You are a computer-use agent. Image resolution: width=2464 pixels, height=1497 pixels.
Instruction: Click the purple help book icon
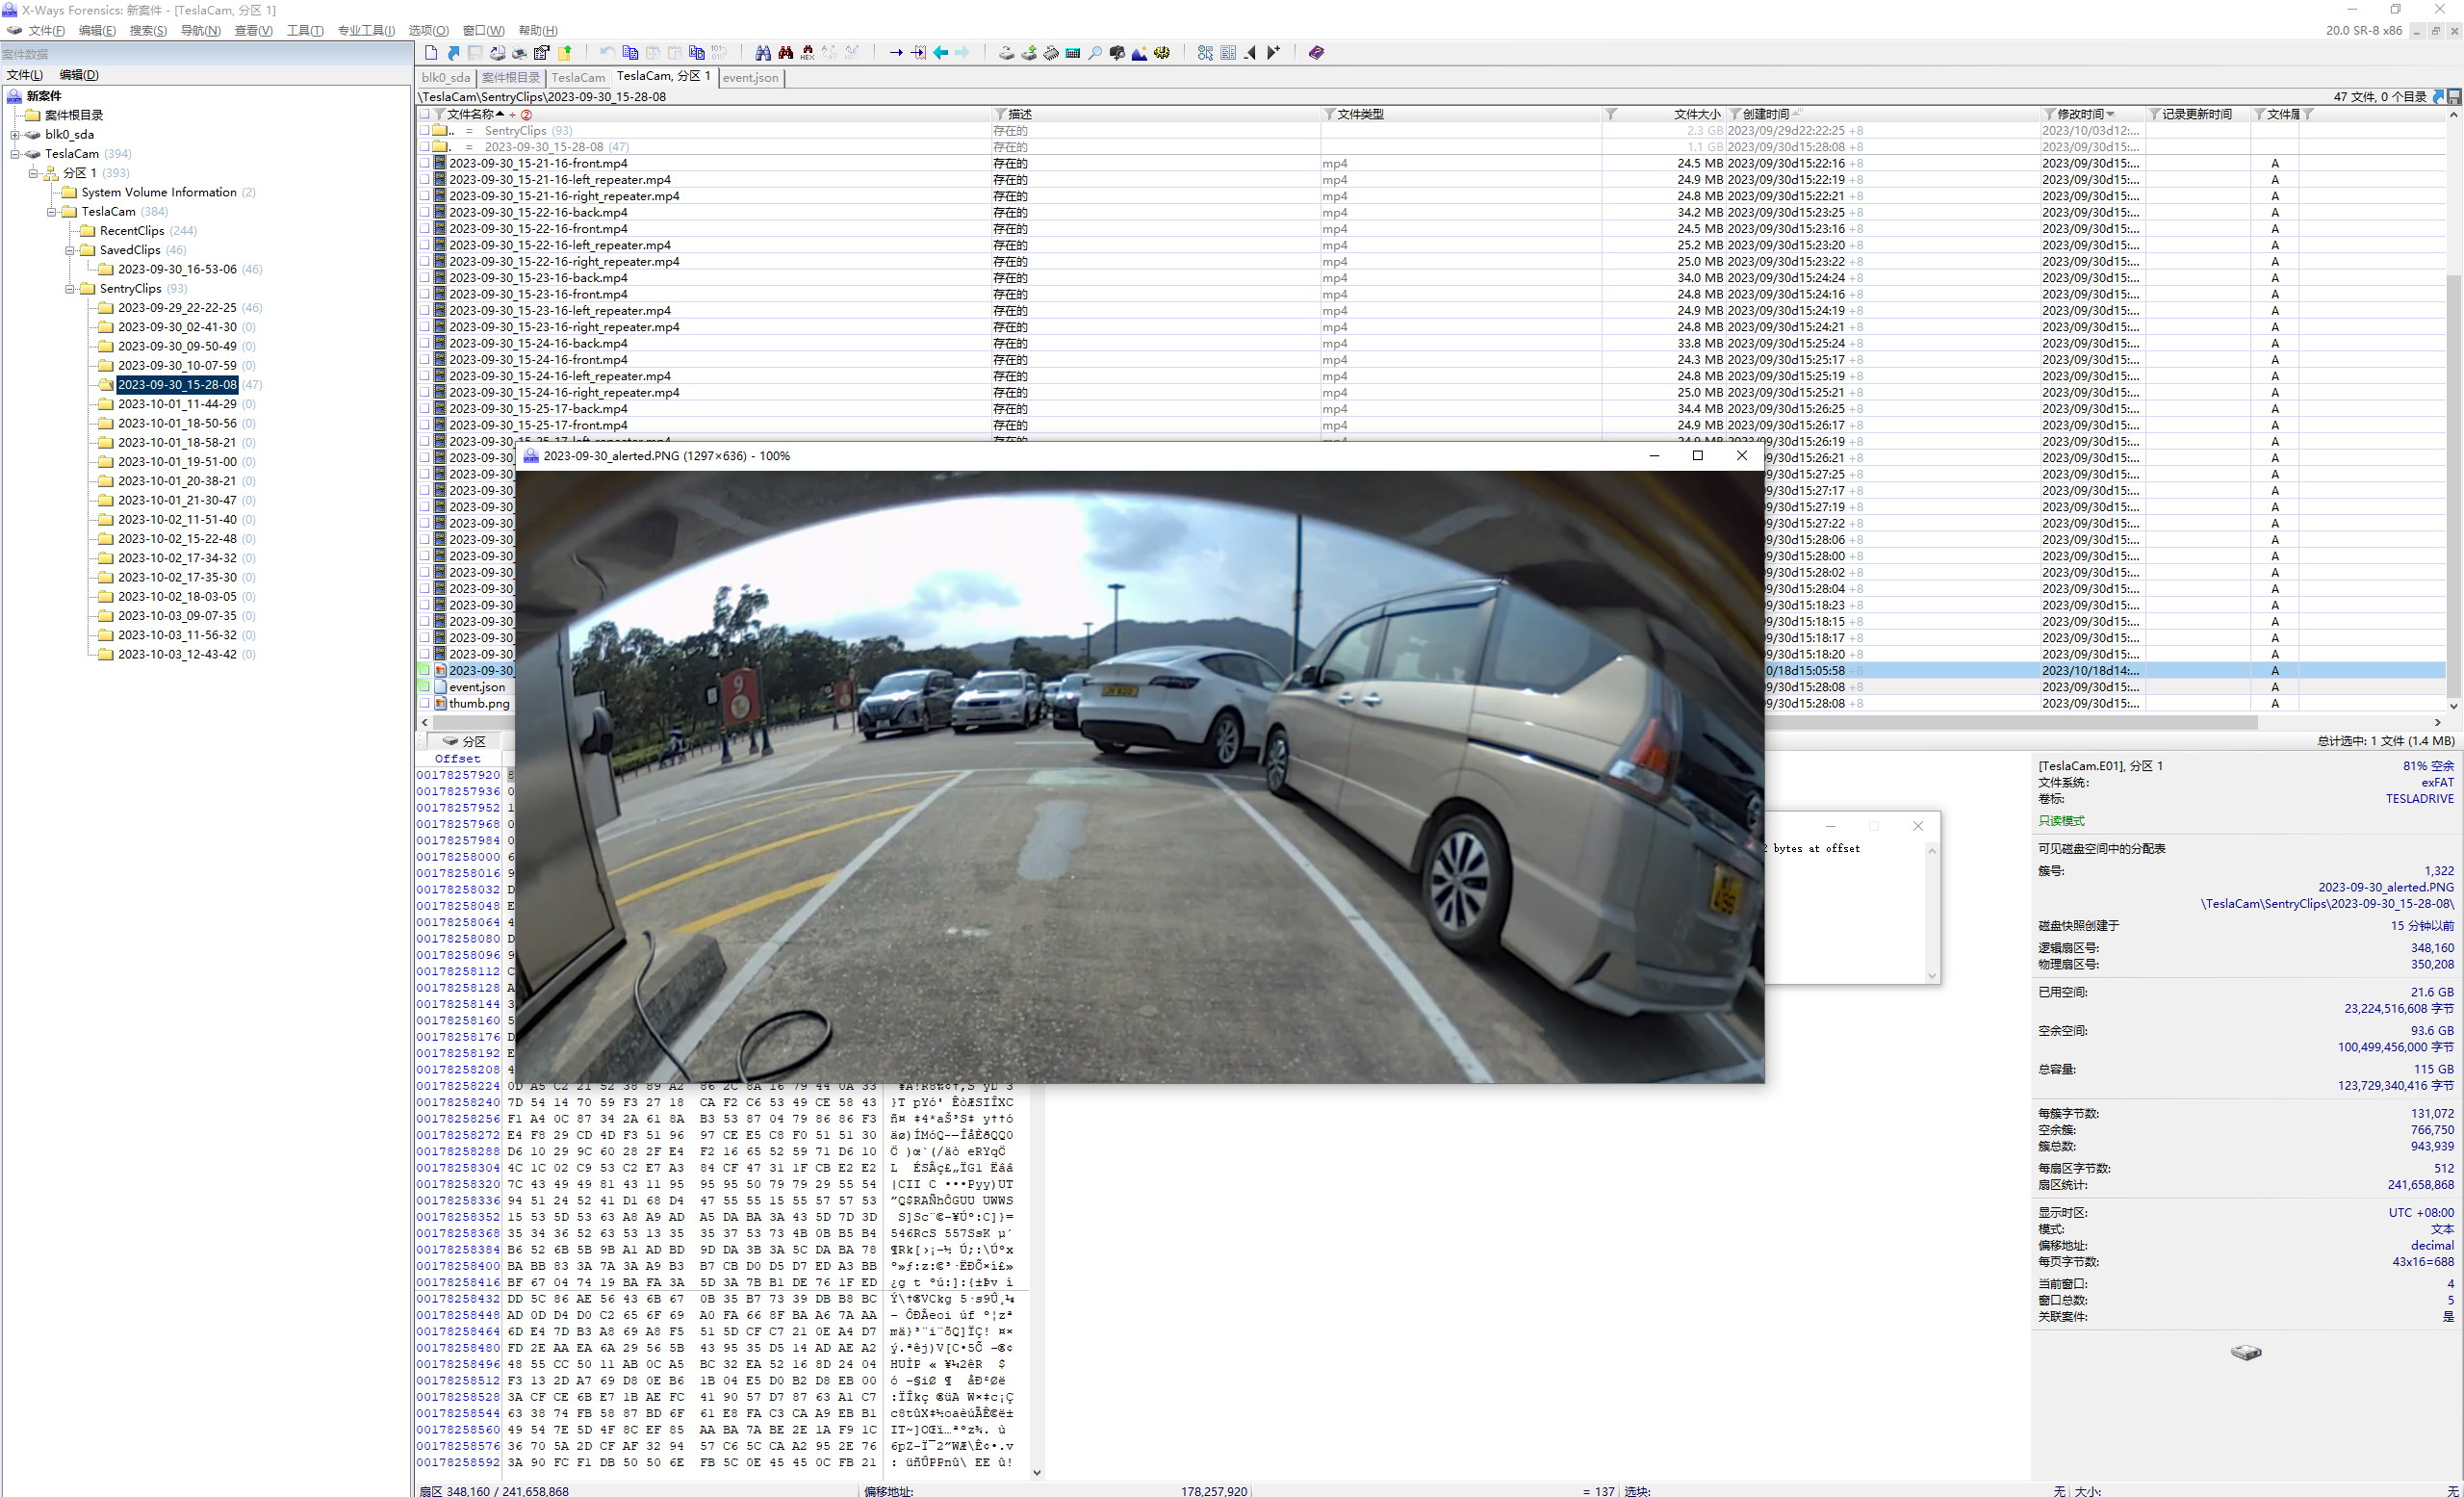click(x=1316, y=53)
